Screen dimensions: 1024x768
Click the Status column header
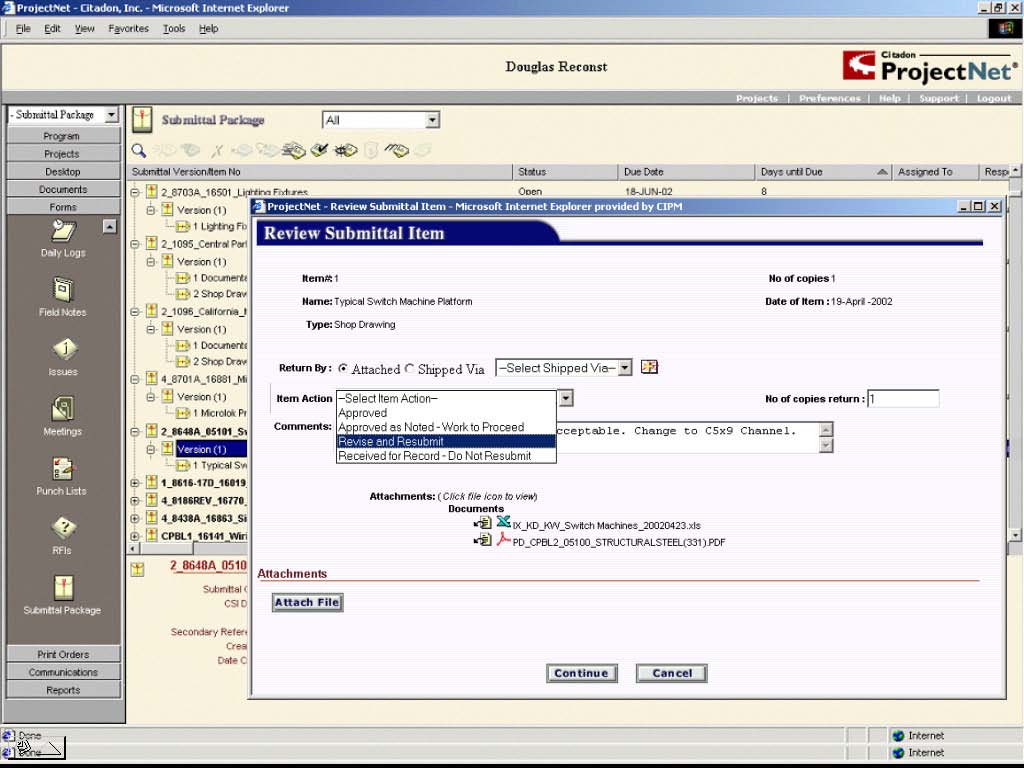point(565,172)
